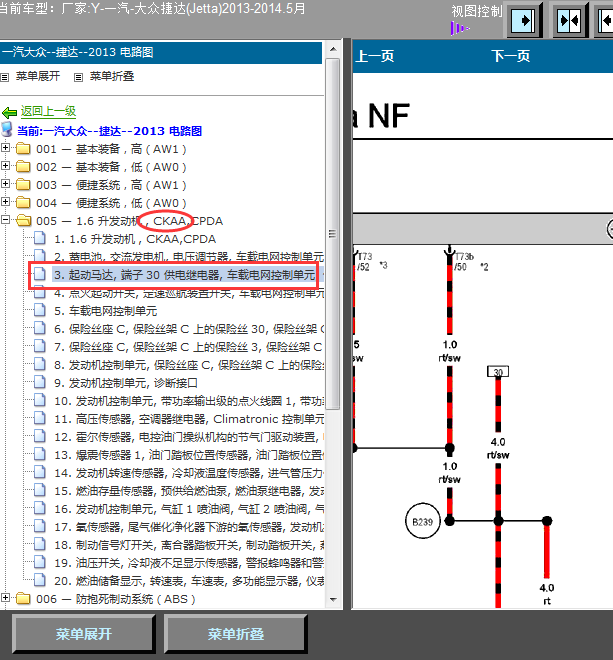Image resolution: width=613 pixels, height=660 pixels.
Task: Open page 8. 发动机控制单元, 保险丝座 C
Action: pyautogui.click(x=189, y=365)
